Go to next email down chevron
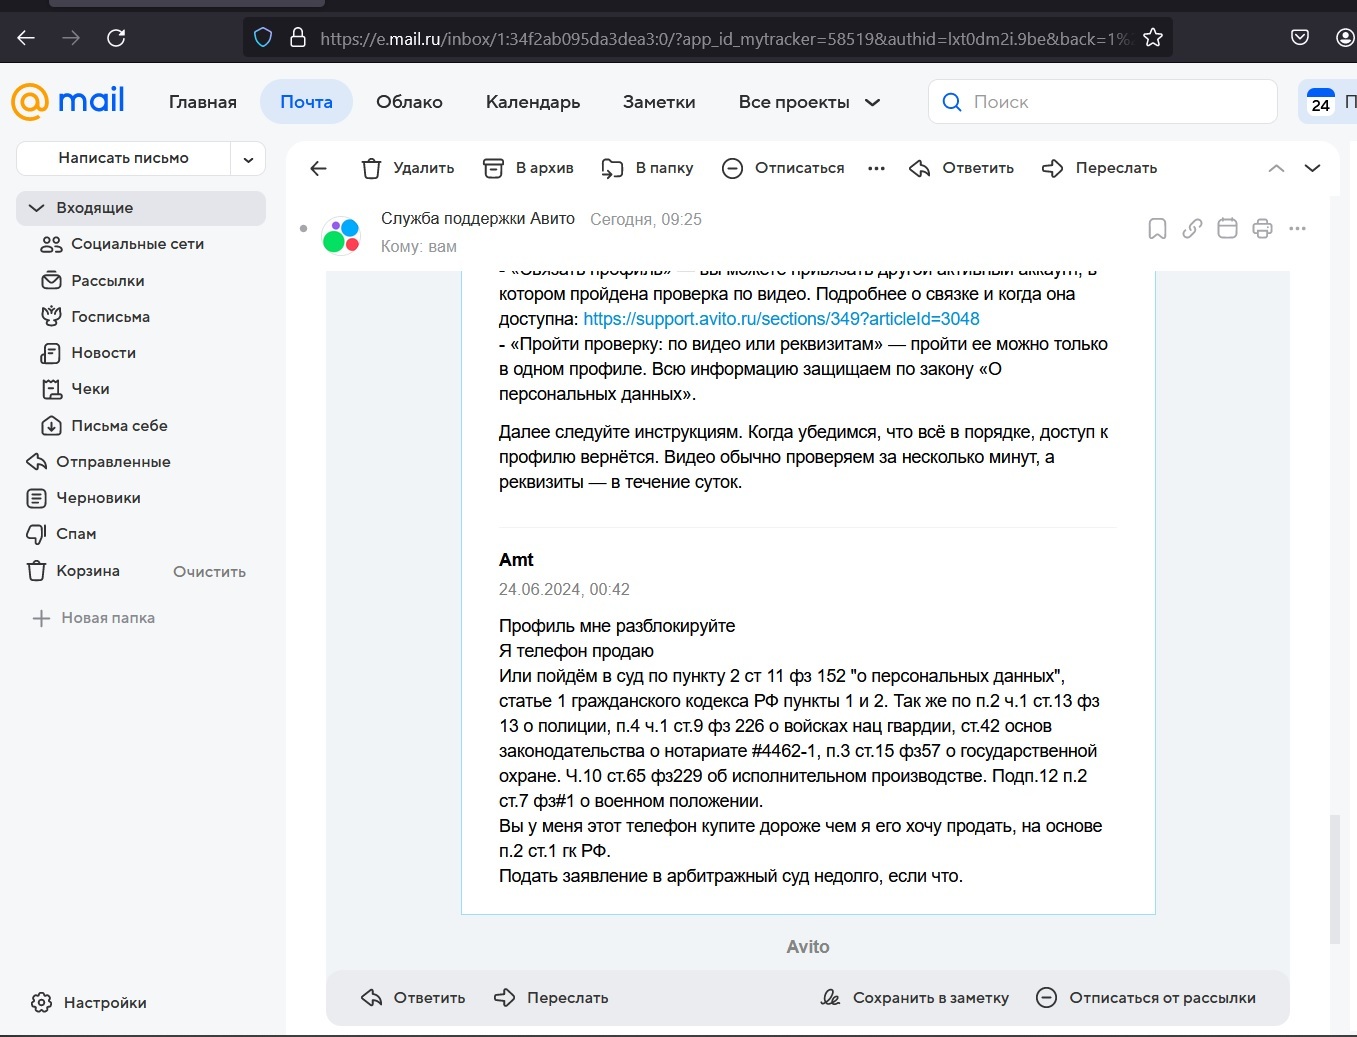The width and height of the screenshot is (1357, 1037). click(x=1313, y=168)
